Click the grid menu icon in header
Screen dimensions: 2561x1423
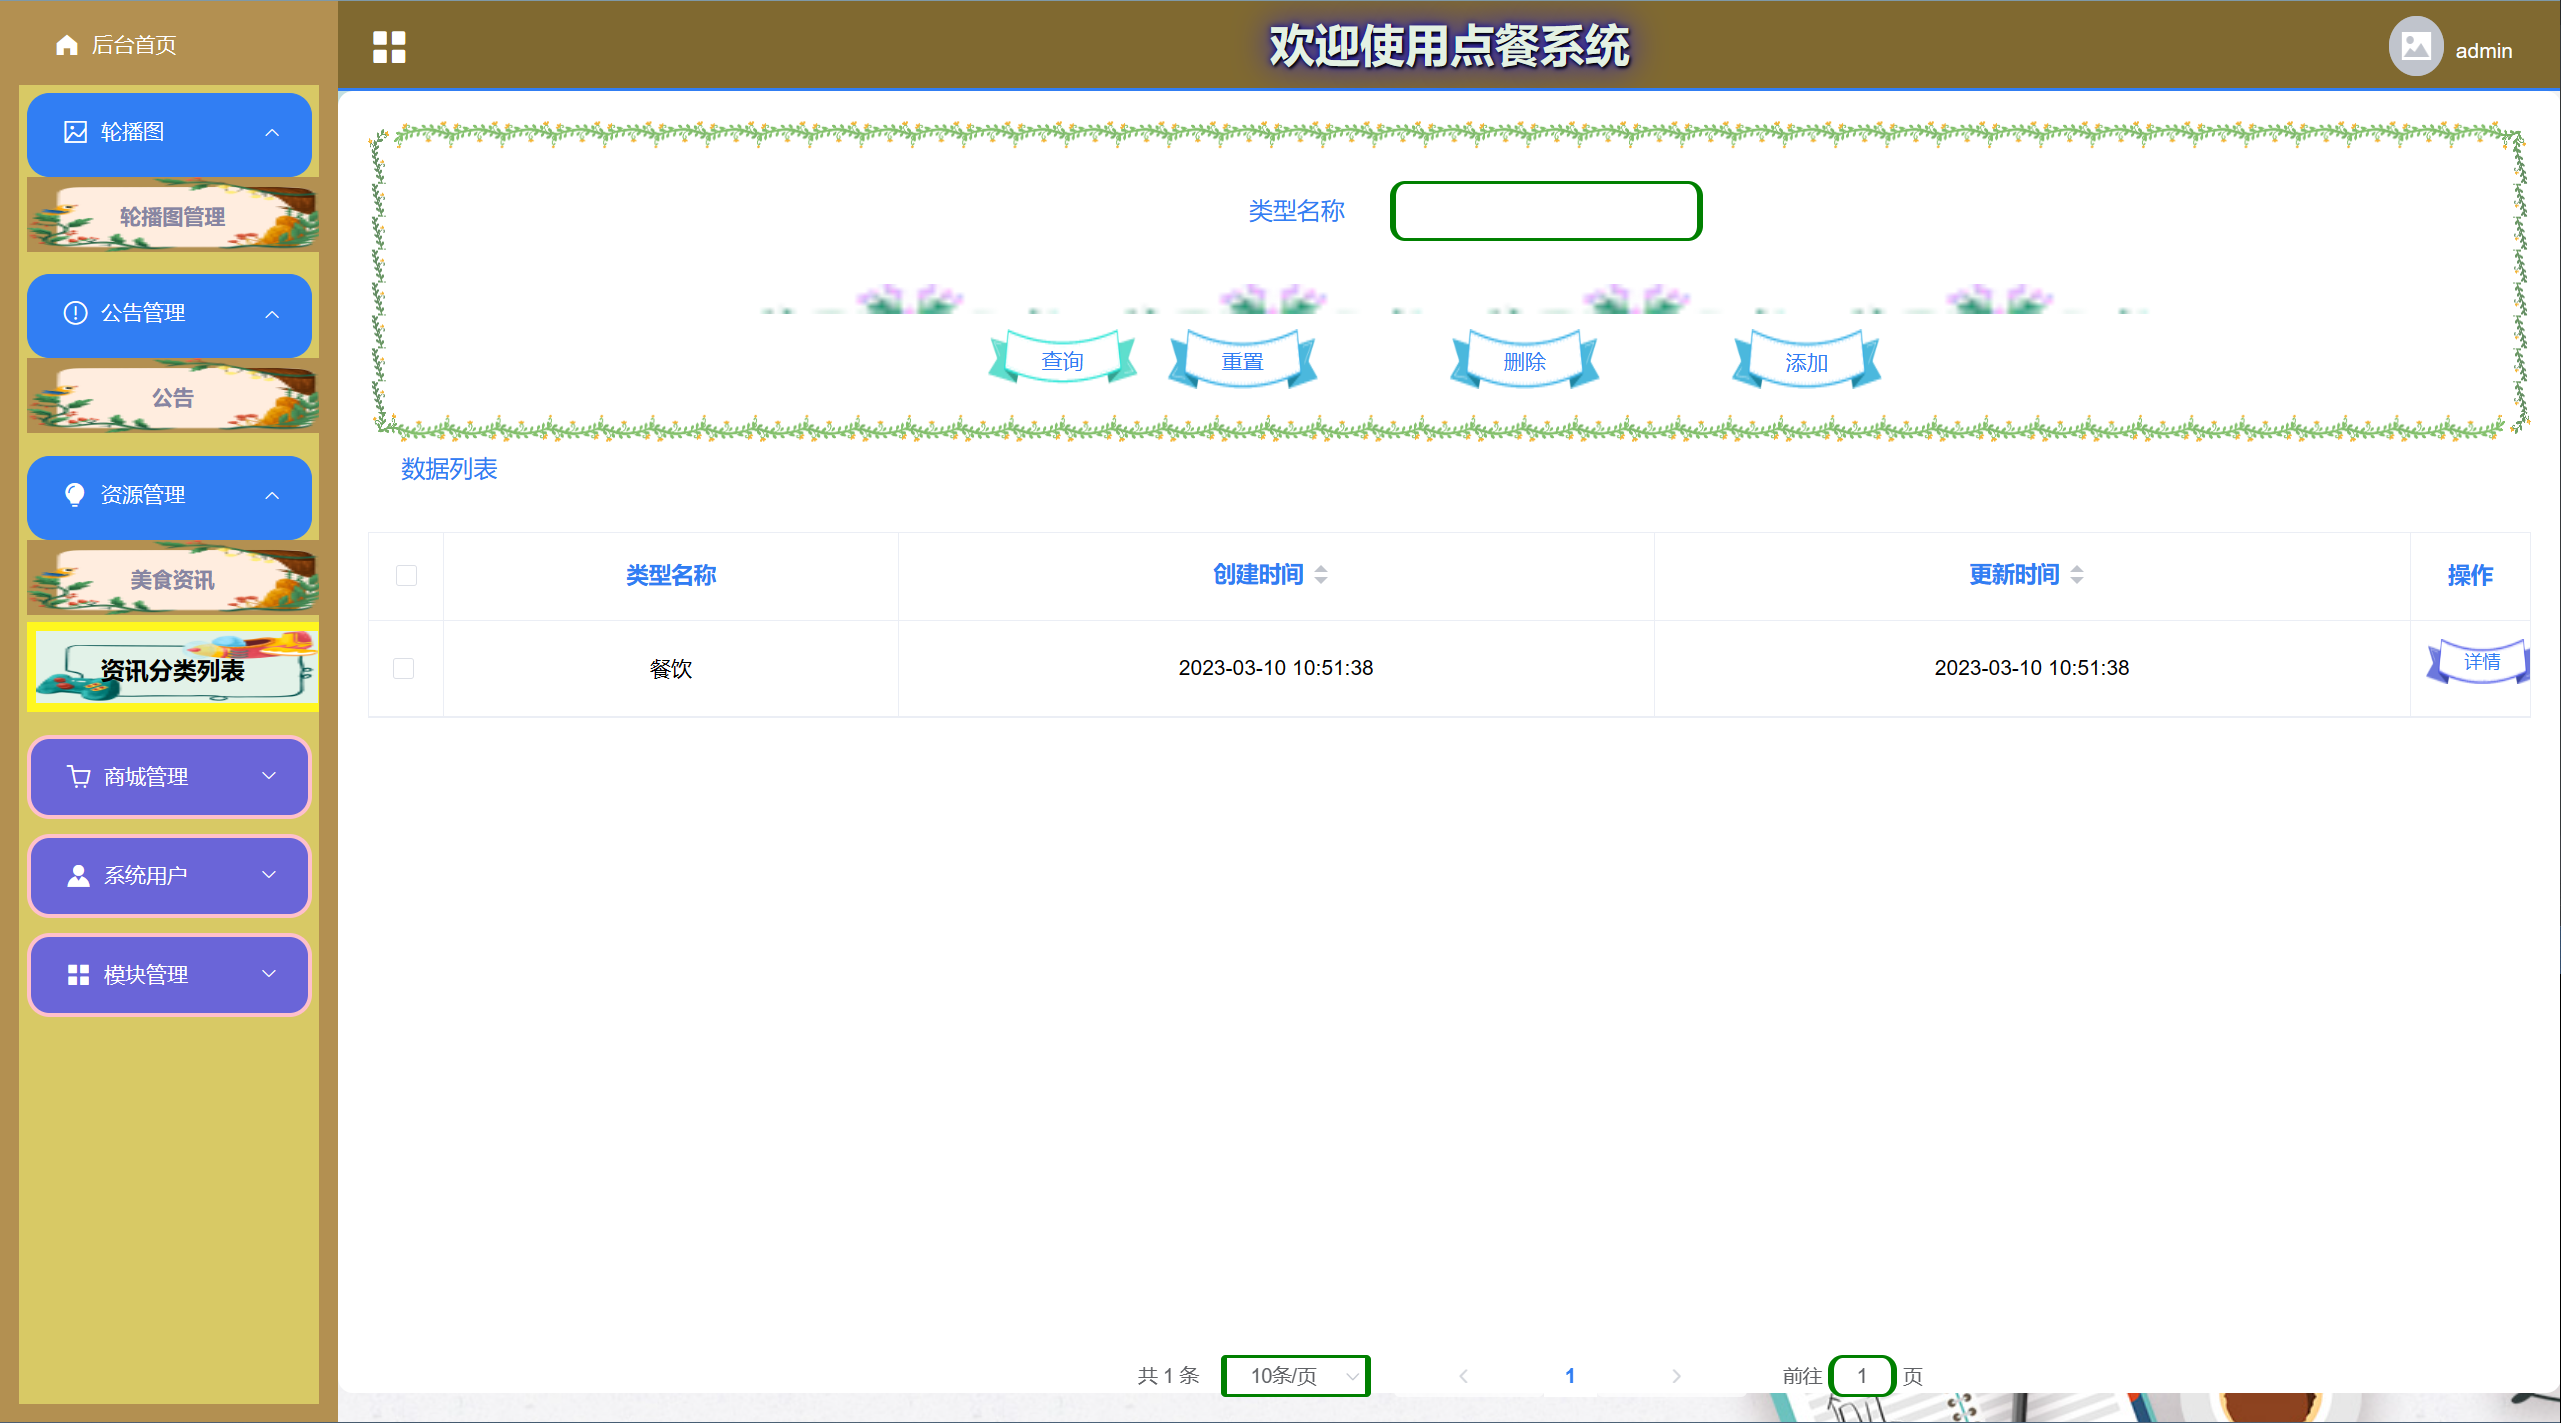coord(389,47)
